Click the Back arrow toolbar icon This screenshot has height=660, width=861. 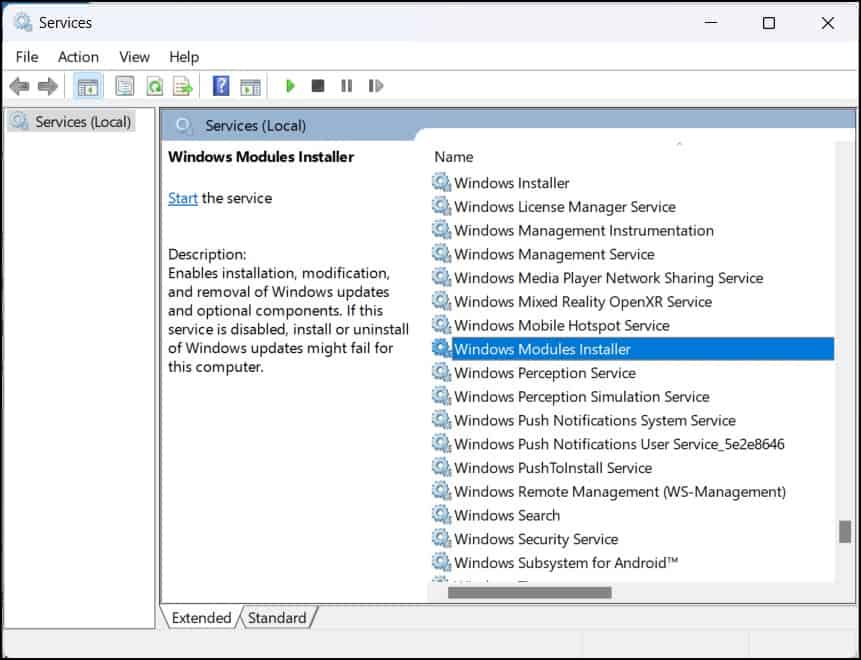(19, 86)
